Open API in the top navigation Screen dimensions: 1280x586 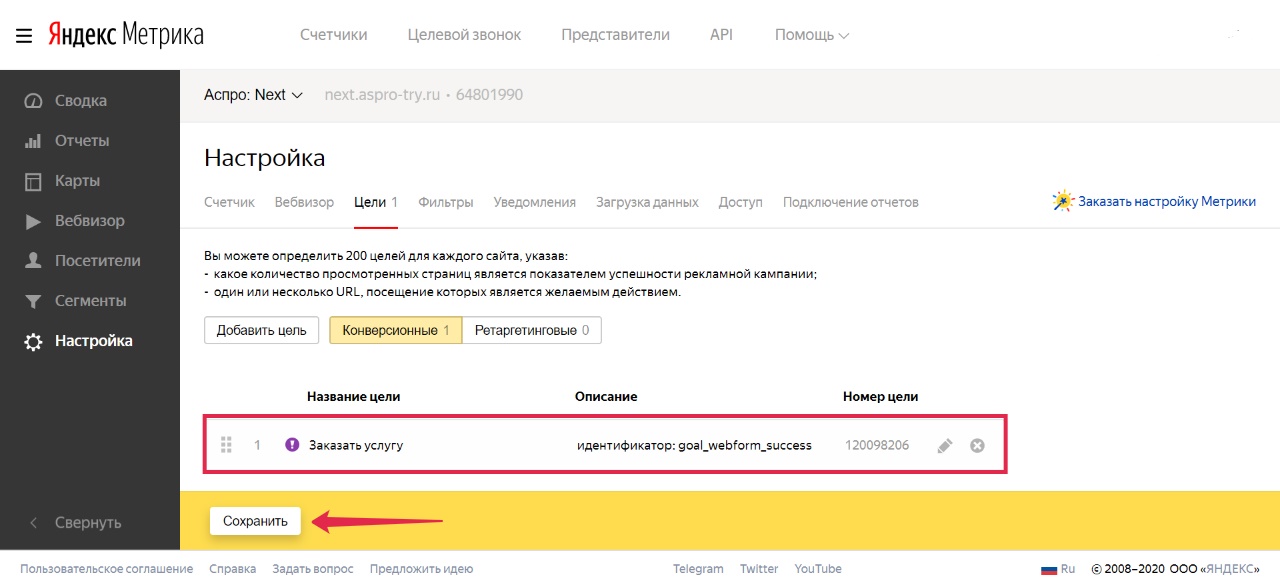pyautogui.click(x=721, y=35)
